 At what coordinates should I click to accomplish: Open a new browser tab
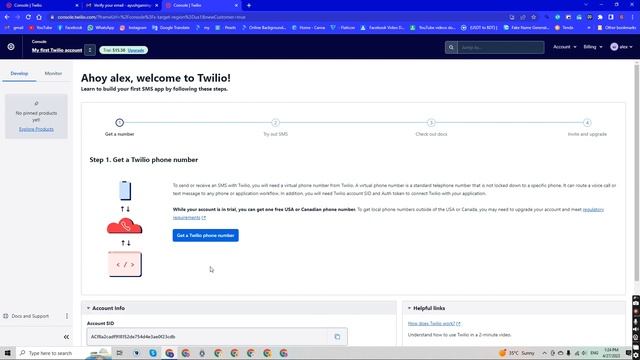coord(249,5)
